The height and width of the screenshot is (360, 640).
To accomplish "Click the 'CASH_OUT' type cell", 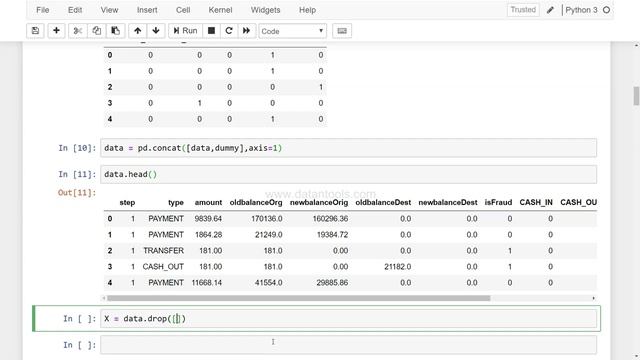I will (x=163, y=267).
